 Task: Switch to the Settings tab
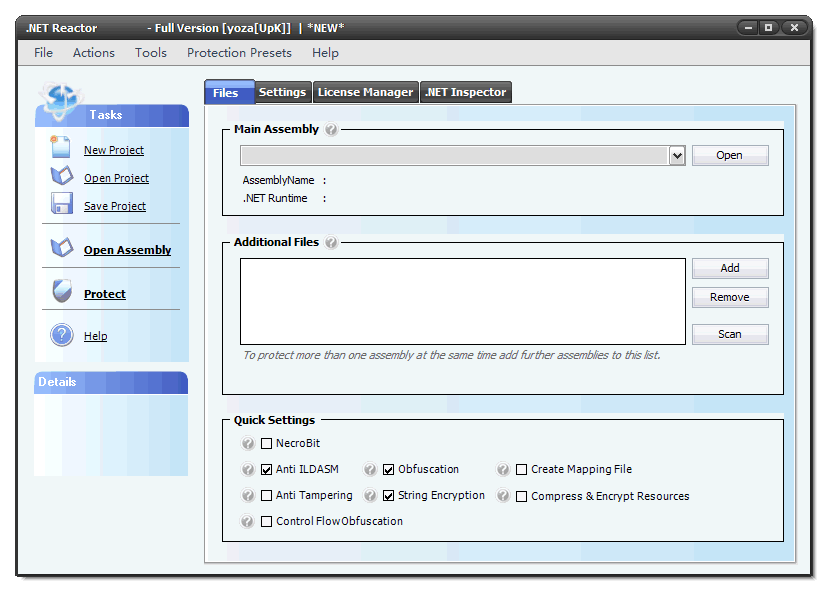pyautogui.click(x=283, y=92)
